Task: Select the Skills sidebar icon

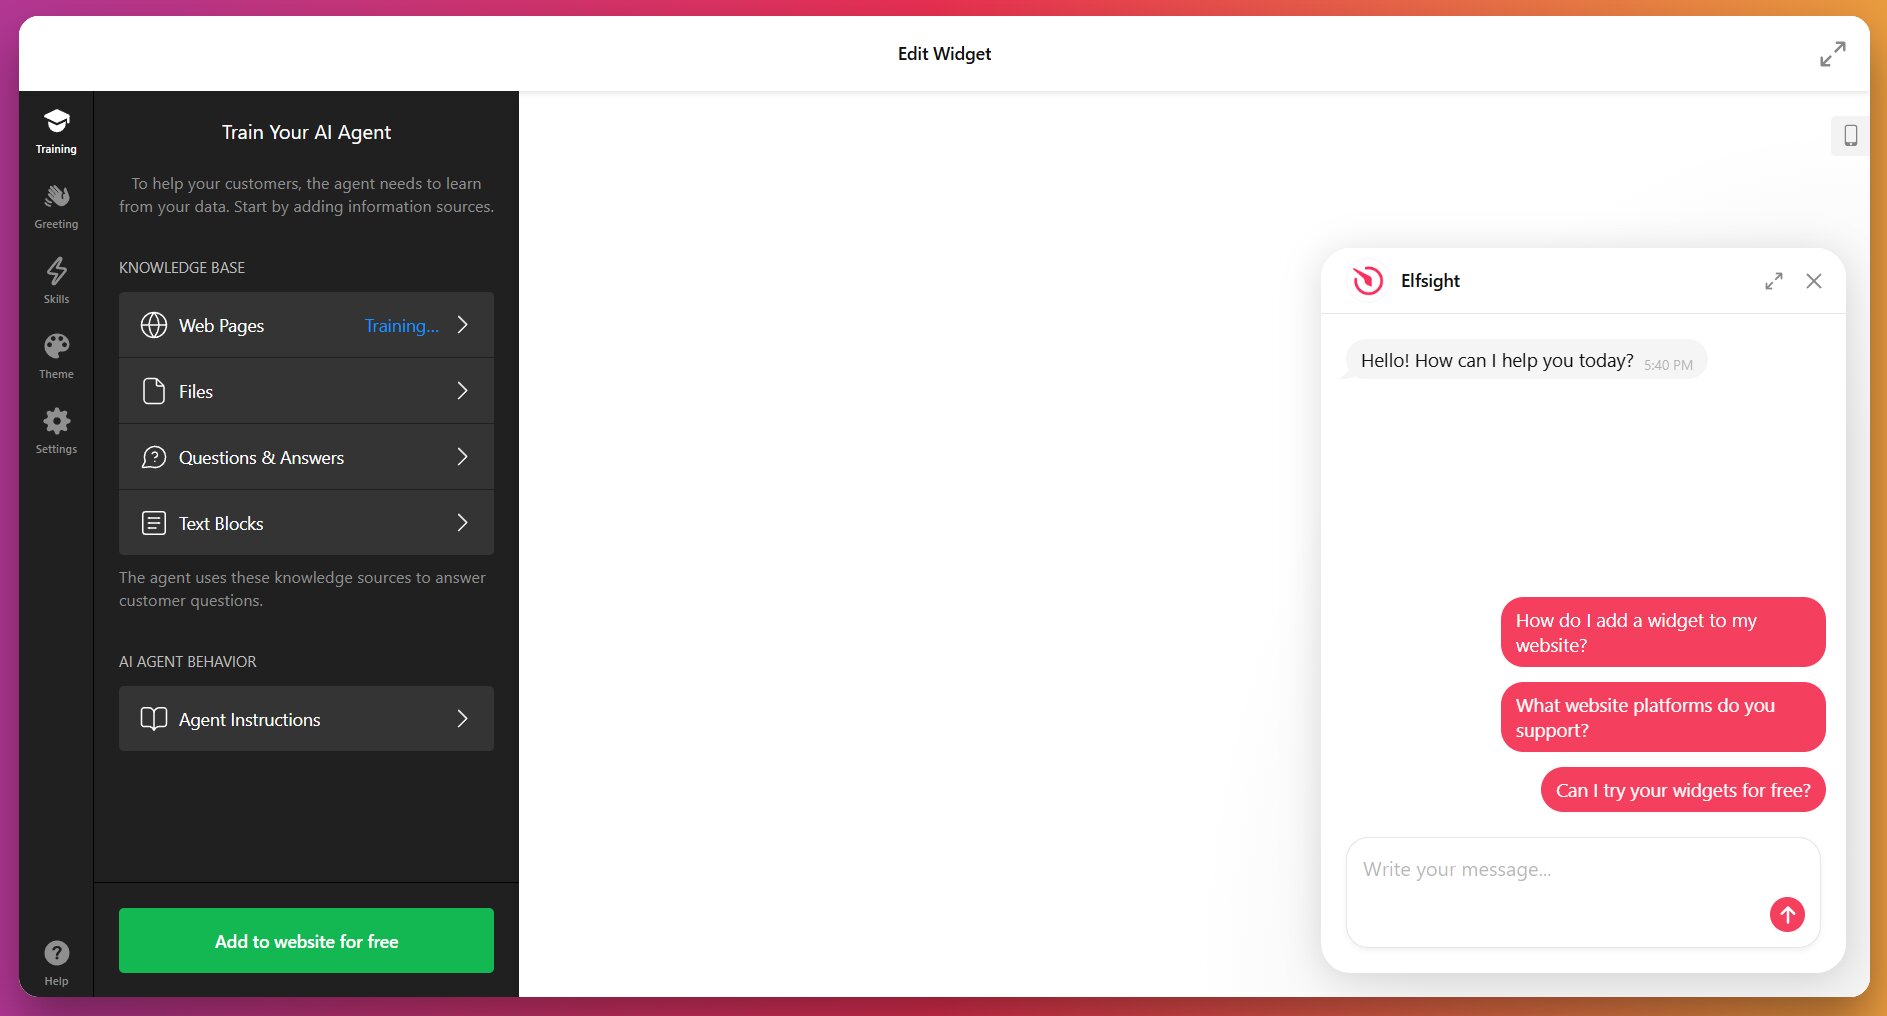Action: click(x=56, y=280)
